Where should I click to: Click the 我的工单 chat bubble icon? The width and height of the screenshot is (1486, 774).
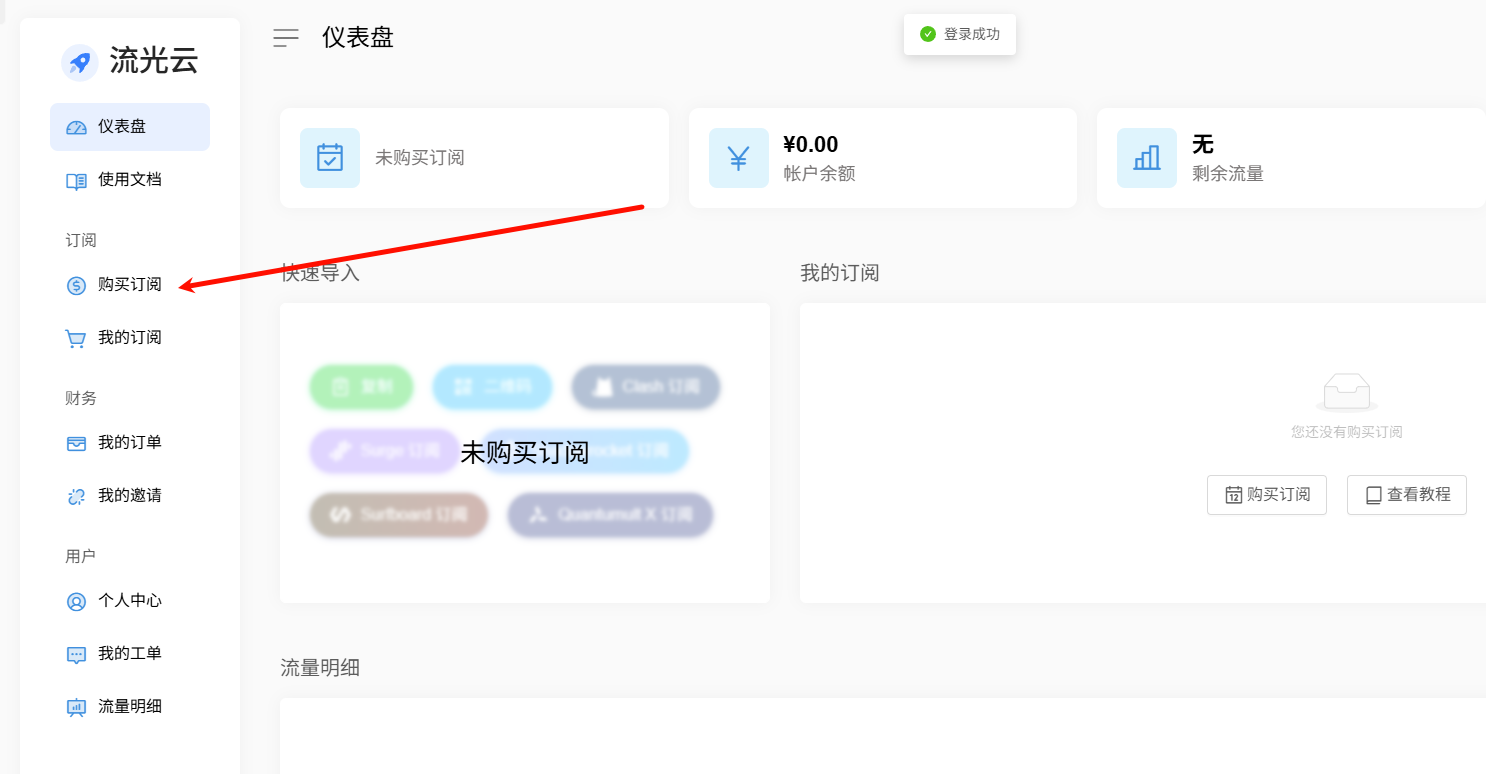(x=76, y=655)
